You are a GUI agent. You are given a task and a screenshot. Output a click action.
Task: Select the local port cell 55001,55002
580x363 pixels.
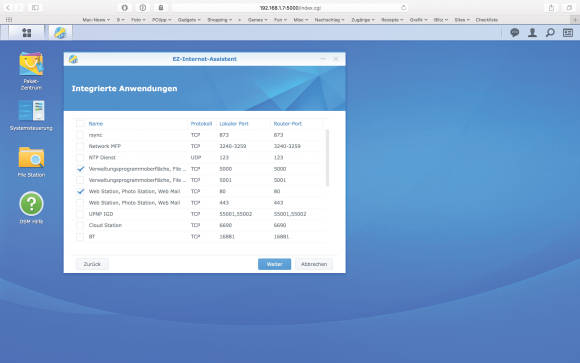236,214
